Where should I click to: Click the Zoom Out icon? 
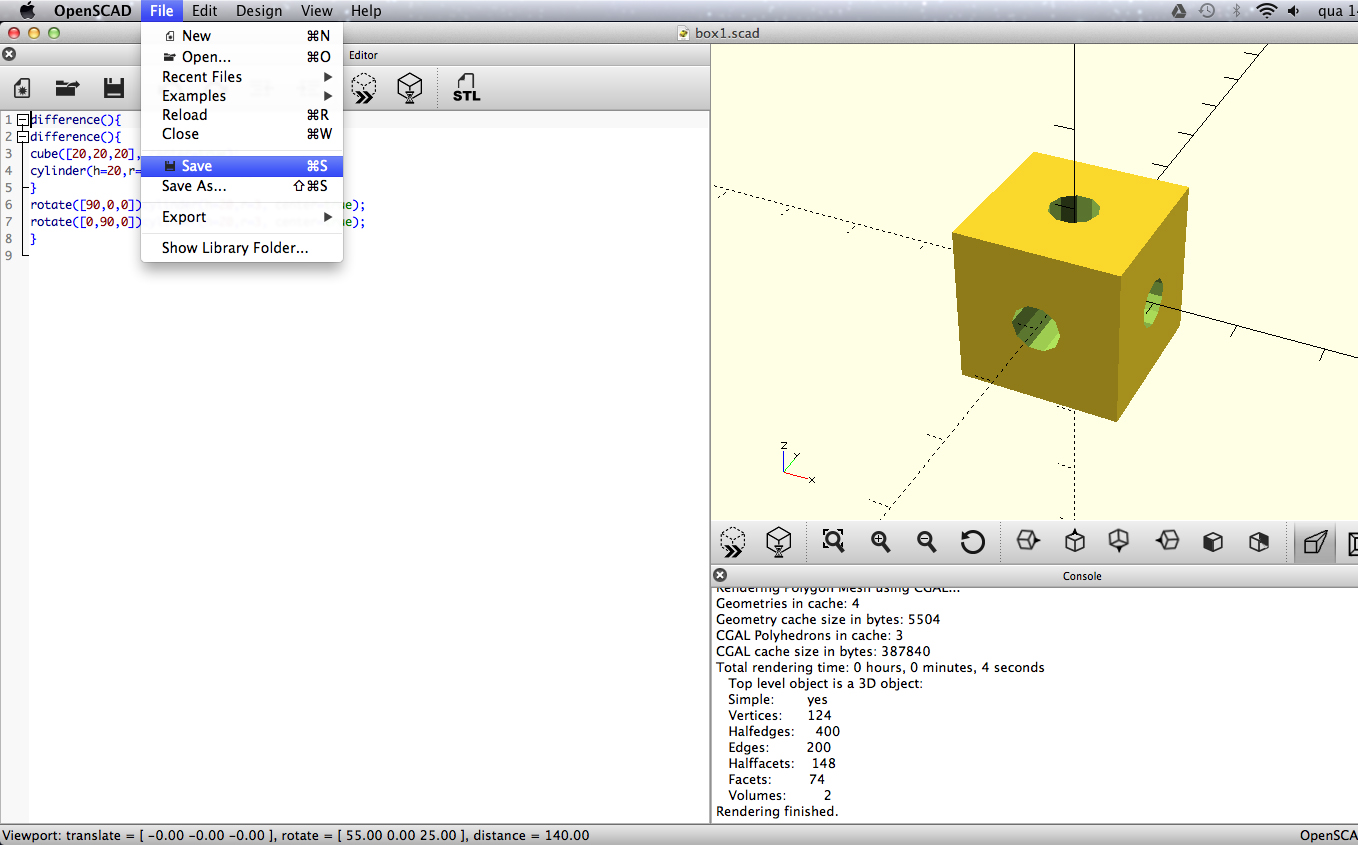(927, 541)
